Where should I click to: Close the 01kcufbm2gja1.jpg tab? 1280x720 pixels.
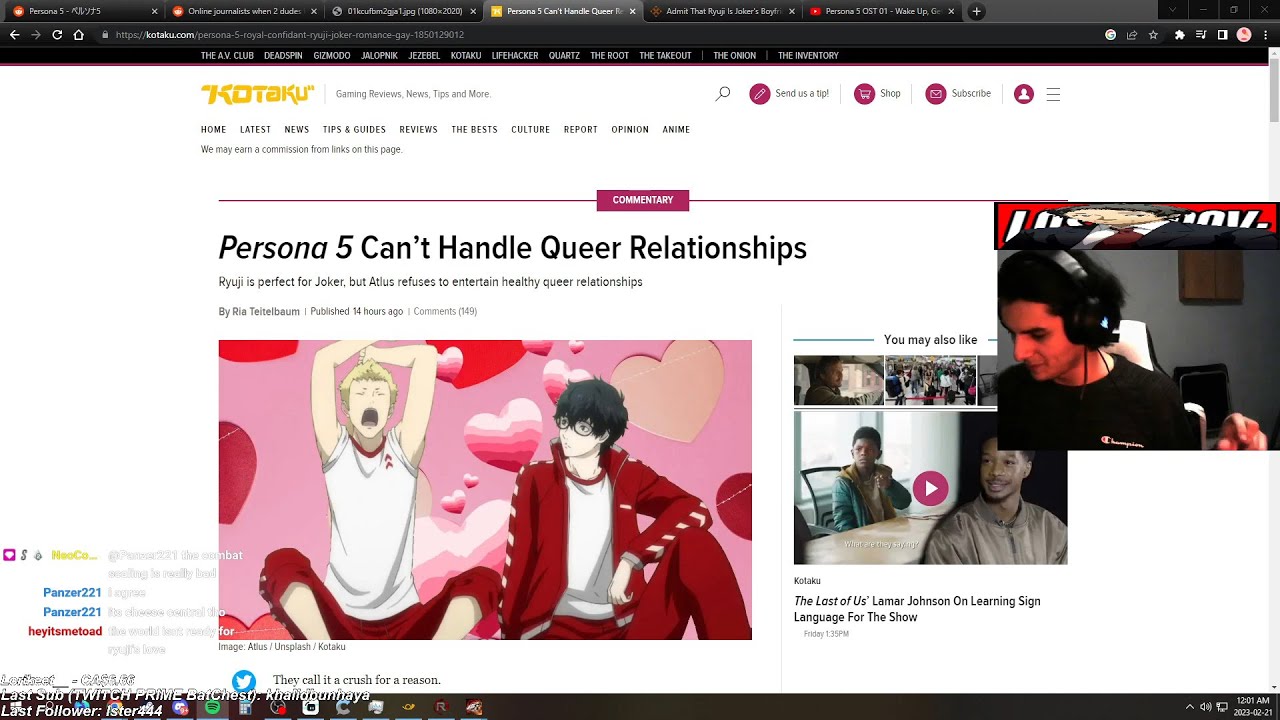[x=473, y=12]
